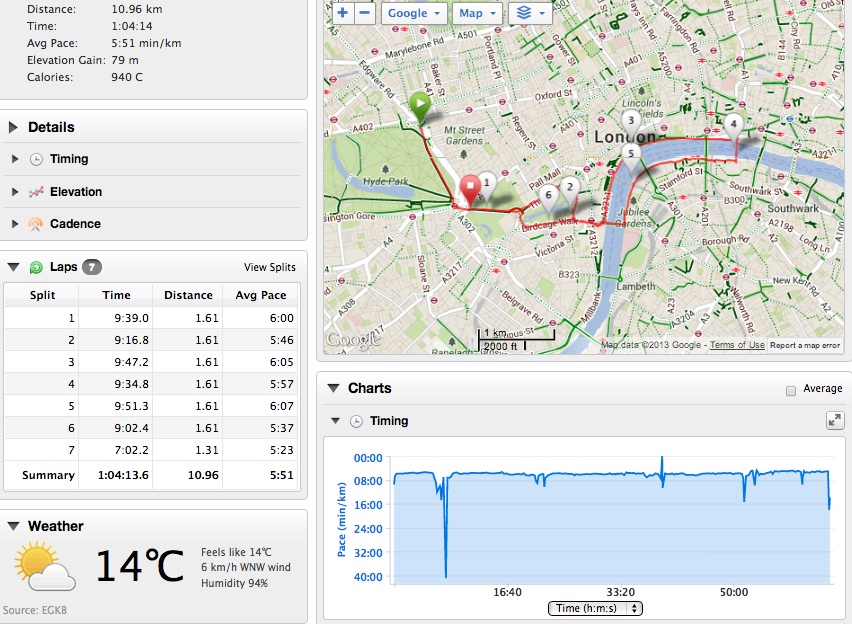Open the map layers stack dropdown
The image size is (852, 624).
pyautogui.click(x=529, y=13)
